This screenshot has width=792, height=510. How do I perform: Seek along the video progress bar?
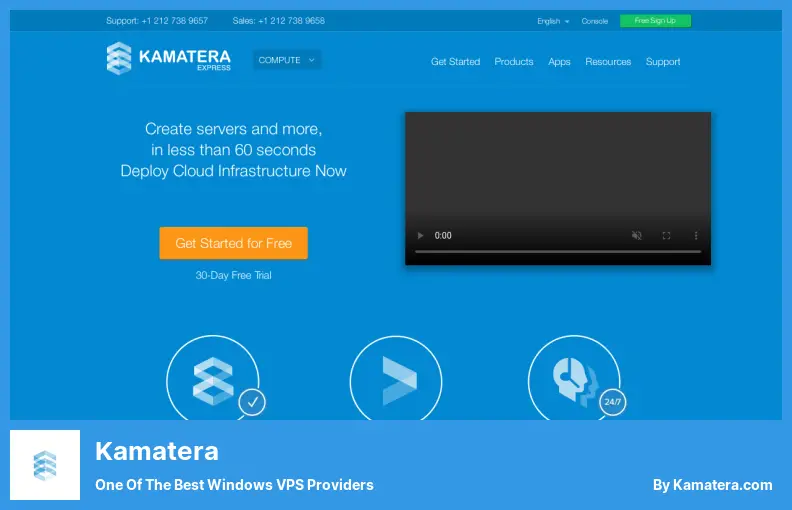pos(558,251)
